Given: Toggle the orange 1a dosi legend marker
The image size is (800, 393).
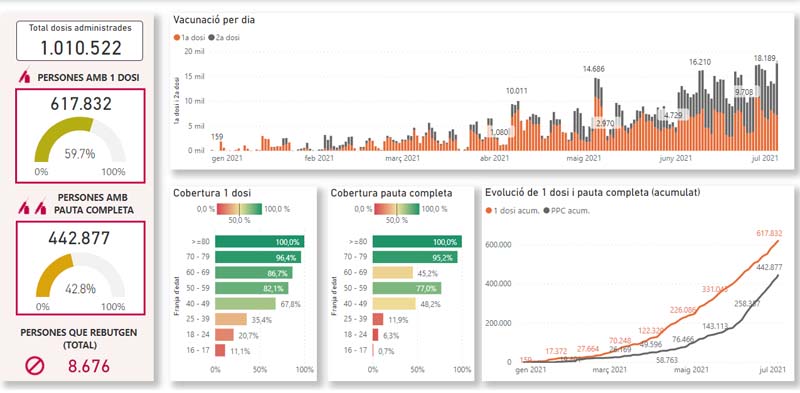Looking at the screenshot, I should [x=177, y=37].
